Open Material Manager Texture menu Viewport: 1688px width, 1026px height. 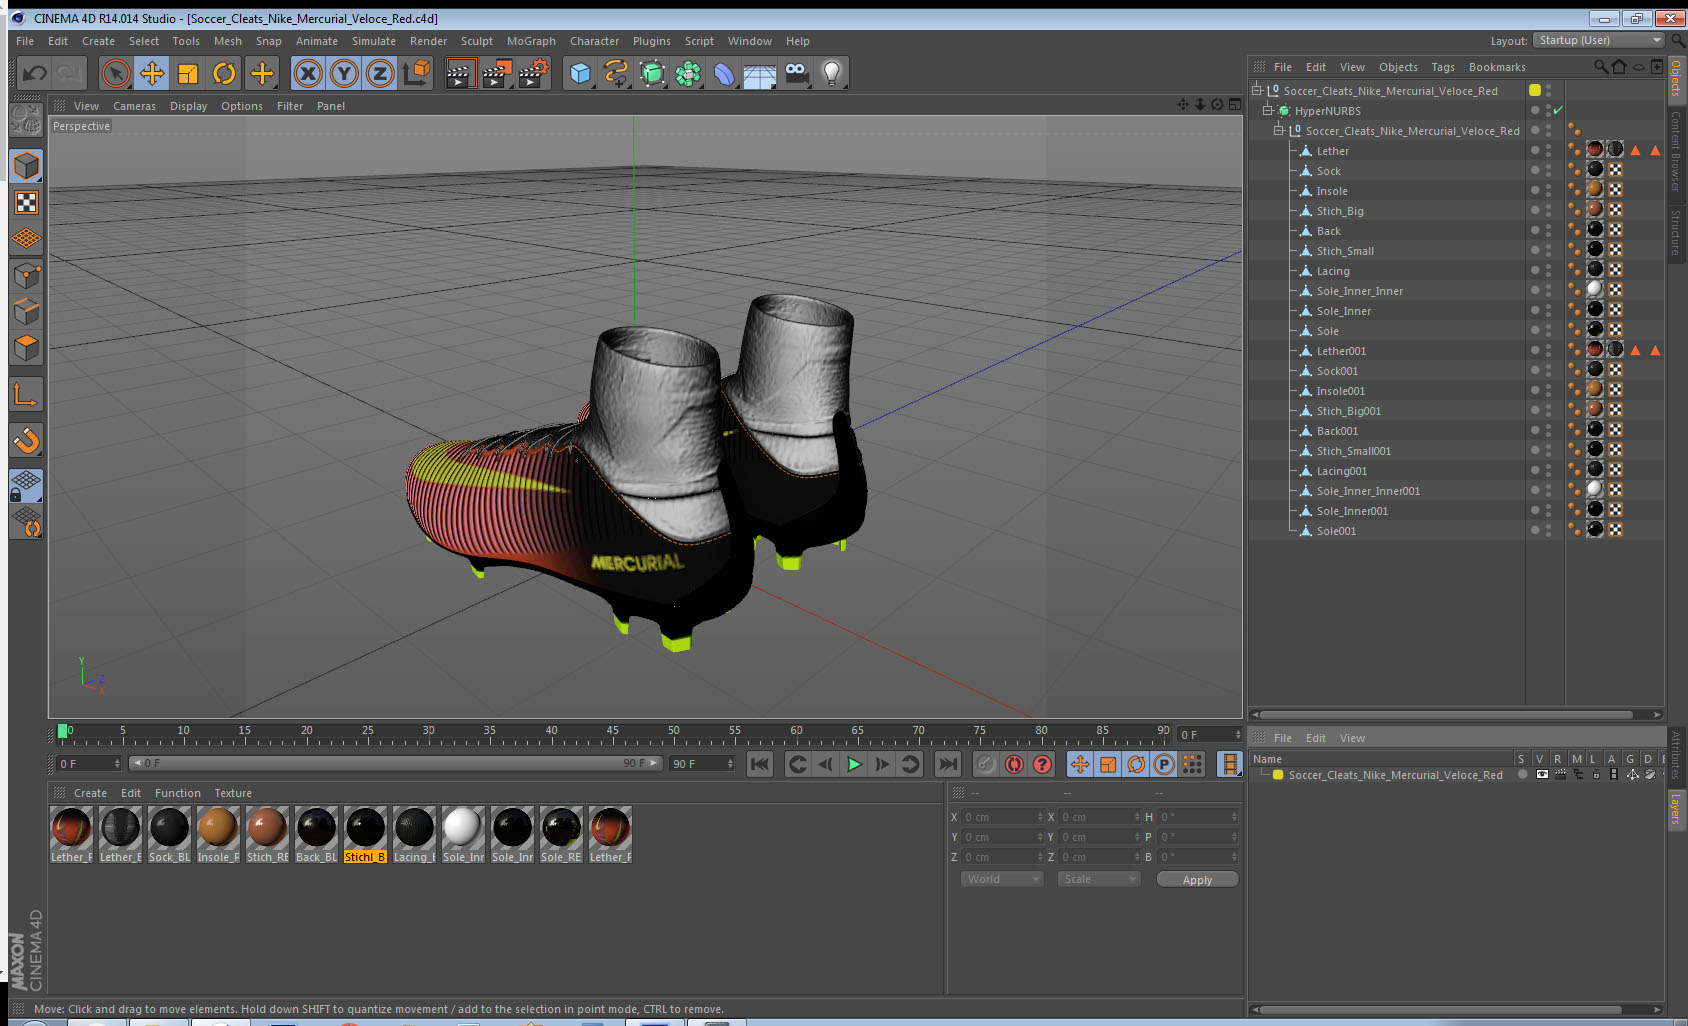click(233, 793)
